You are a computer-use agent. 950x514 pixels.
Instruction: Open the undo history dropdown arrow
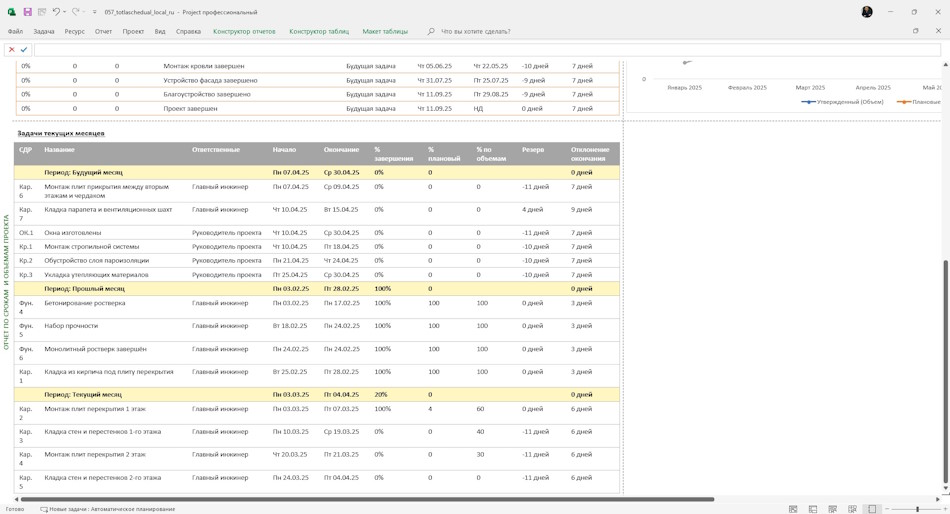64,12
